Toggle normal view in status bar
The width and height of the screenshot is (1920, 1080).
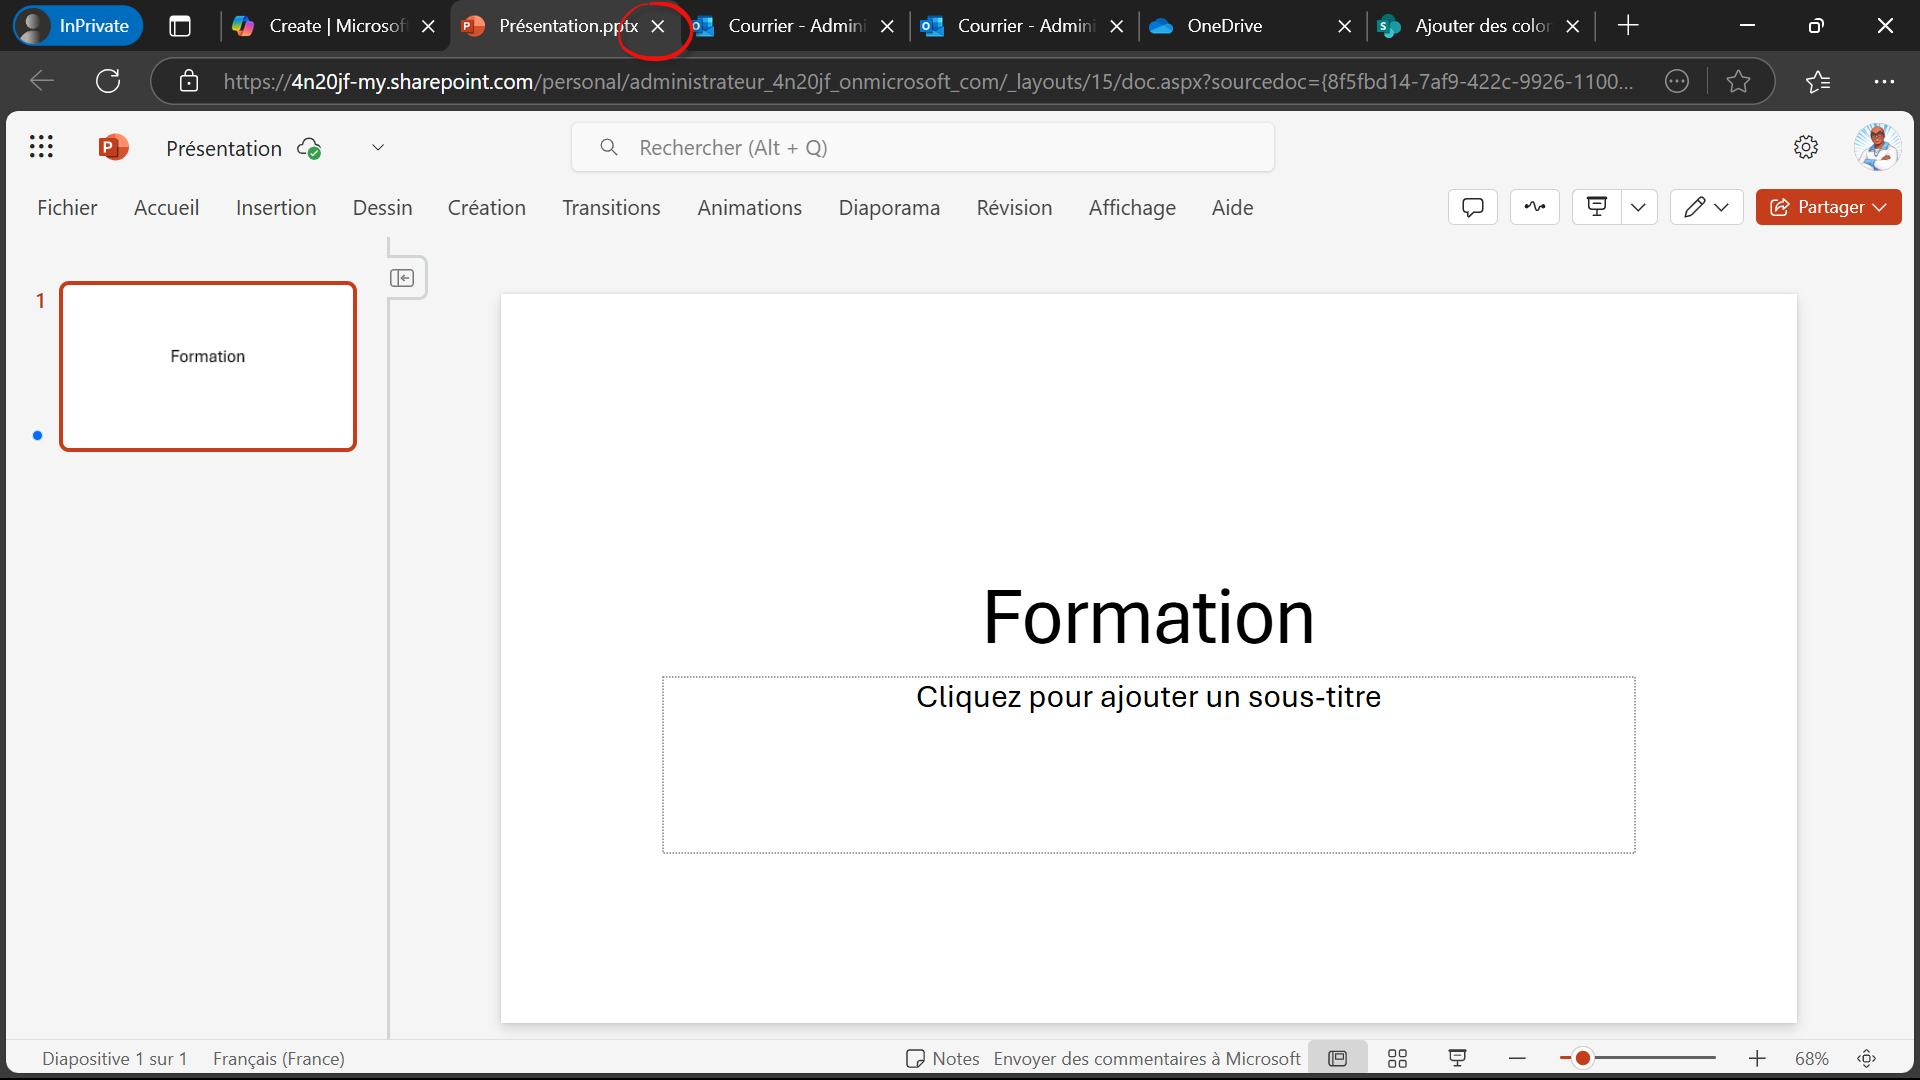(x=1337, y=1058)
